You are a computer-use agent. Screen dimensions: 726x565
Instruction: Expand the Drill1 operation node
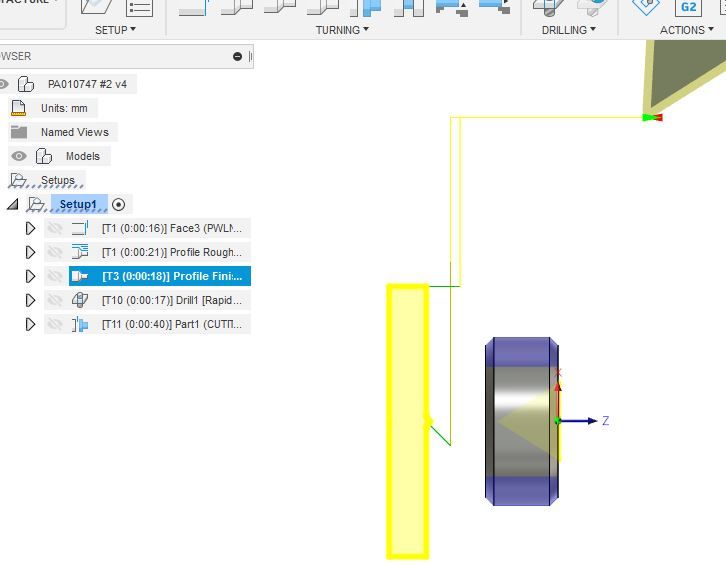tap(30, 300)
